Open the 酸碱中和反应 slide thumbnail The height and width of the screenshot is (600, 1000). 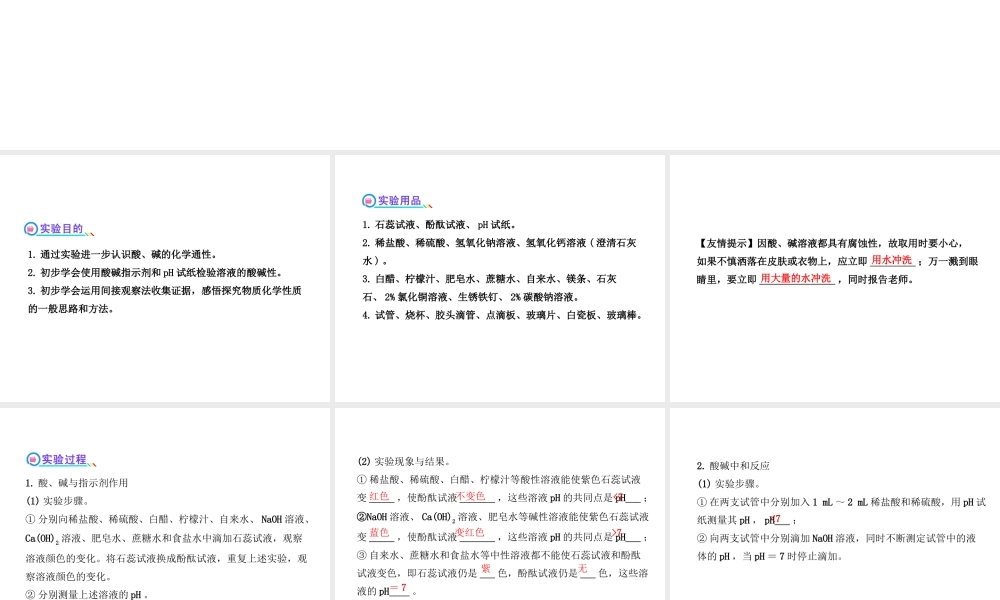835,504
